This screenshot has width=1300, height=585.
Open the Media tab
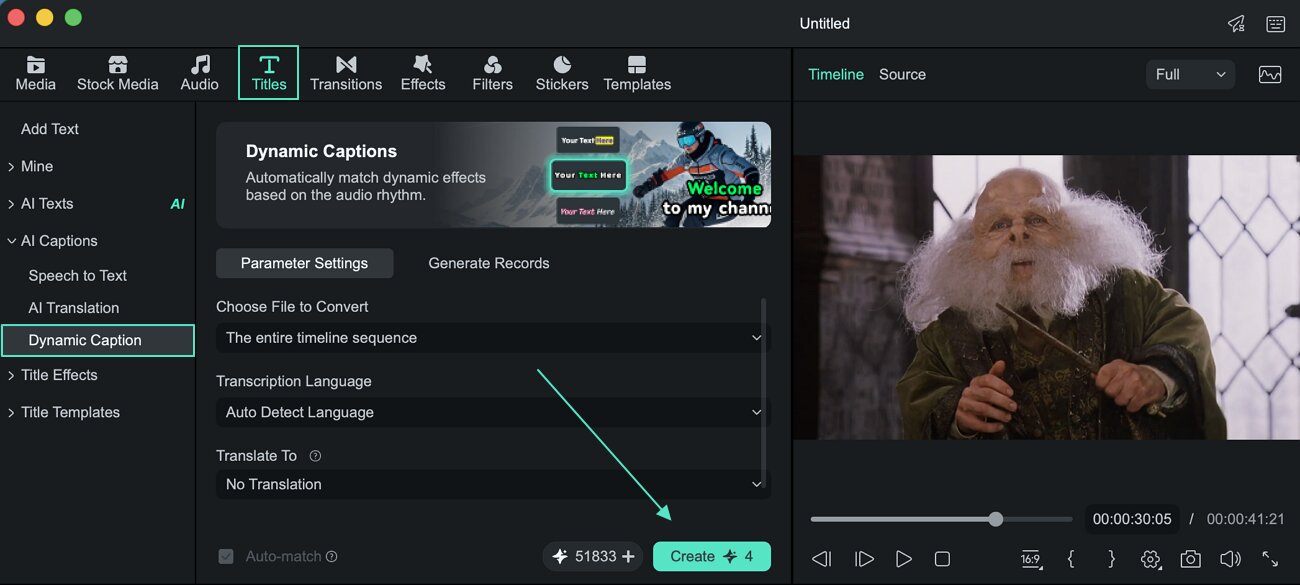[35, 74]
